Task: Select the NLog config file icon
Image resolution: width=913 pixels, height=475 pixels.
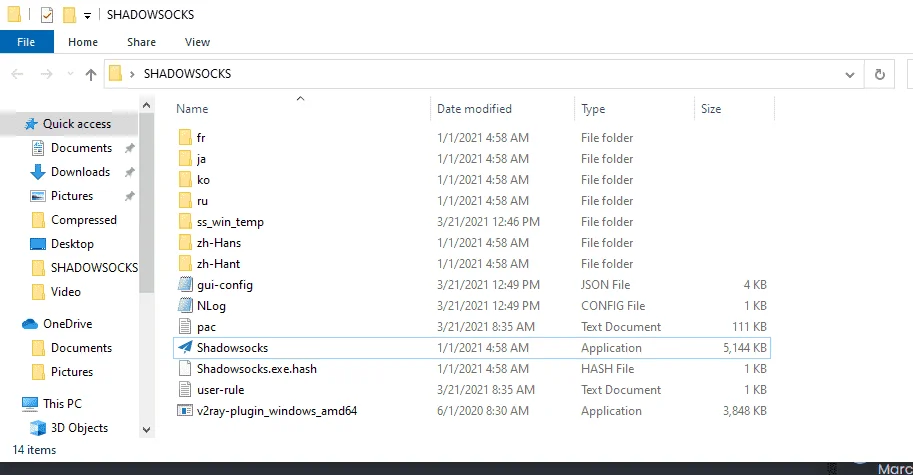Action: tap(185, 306)
